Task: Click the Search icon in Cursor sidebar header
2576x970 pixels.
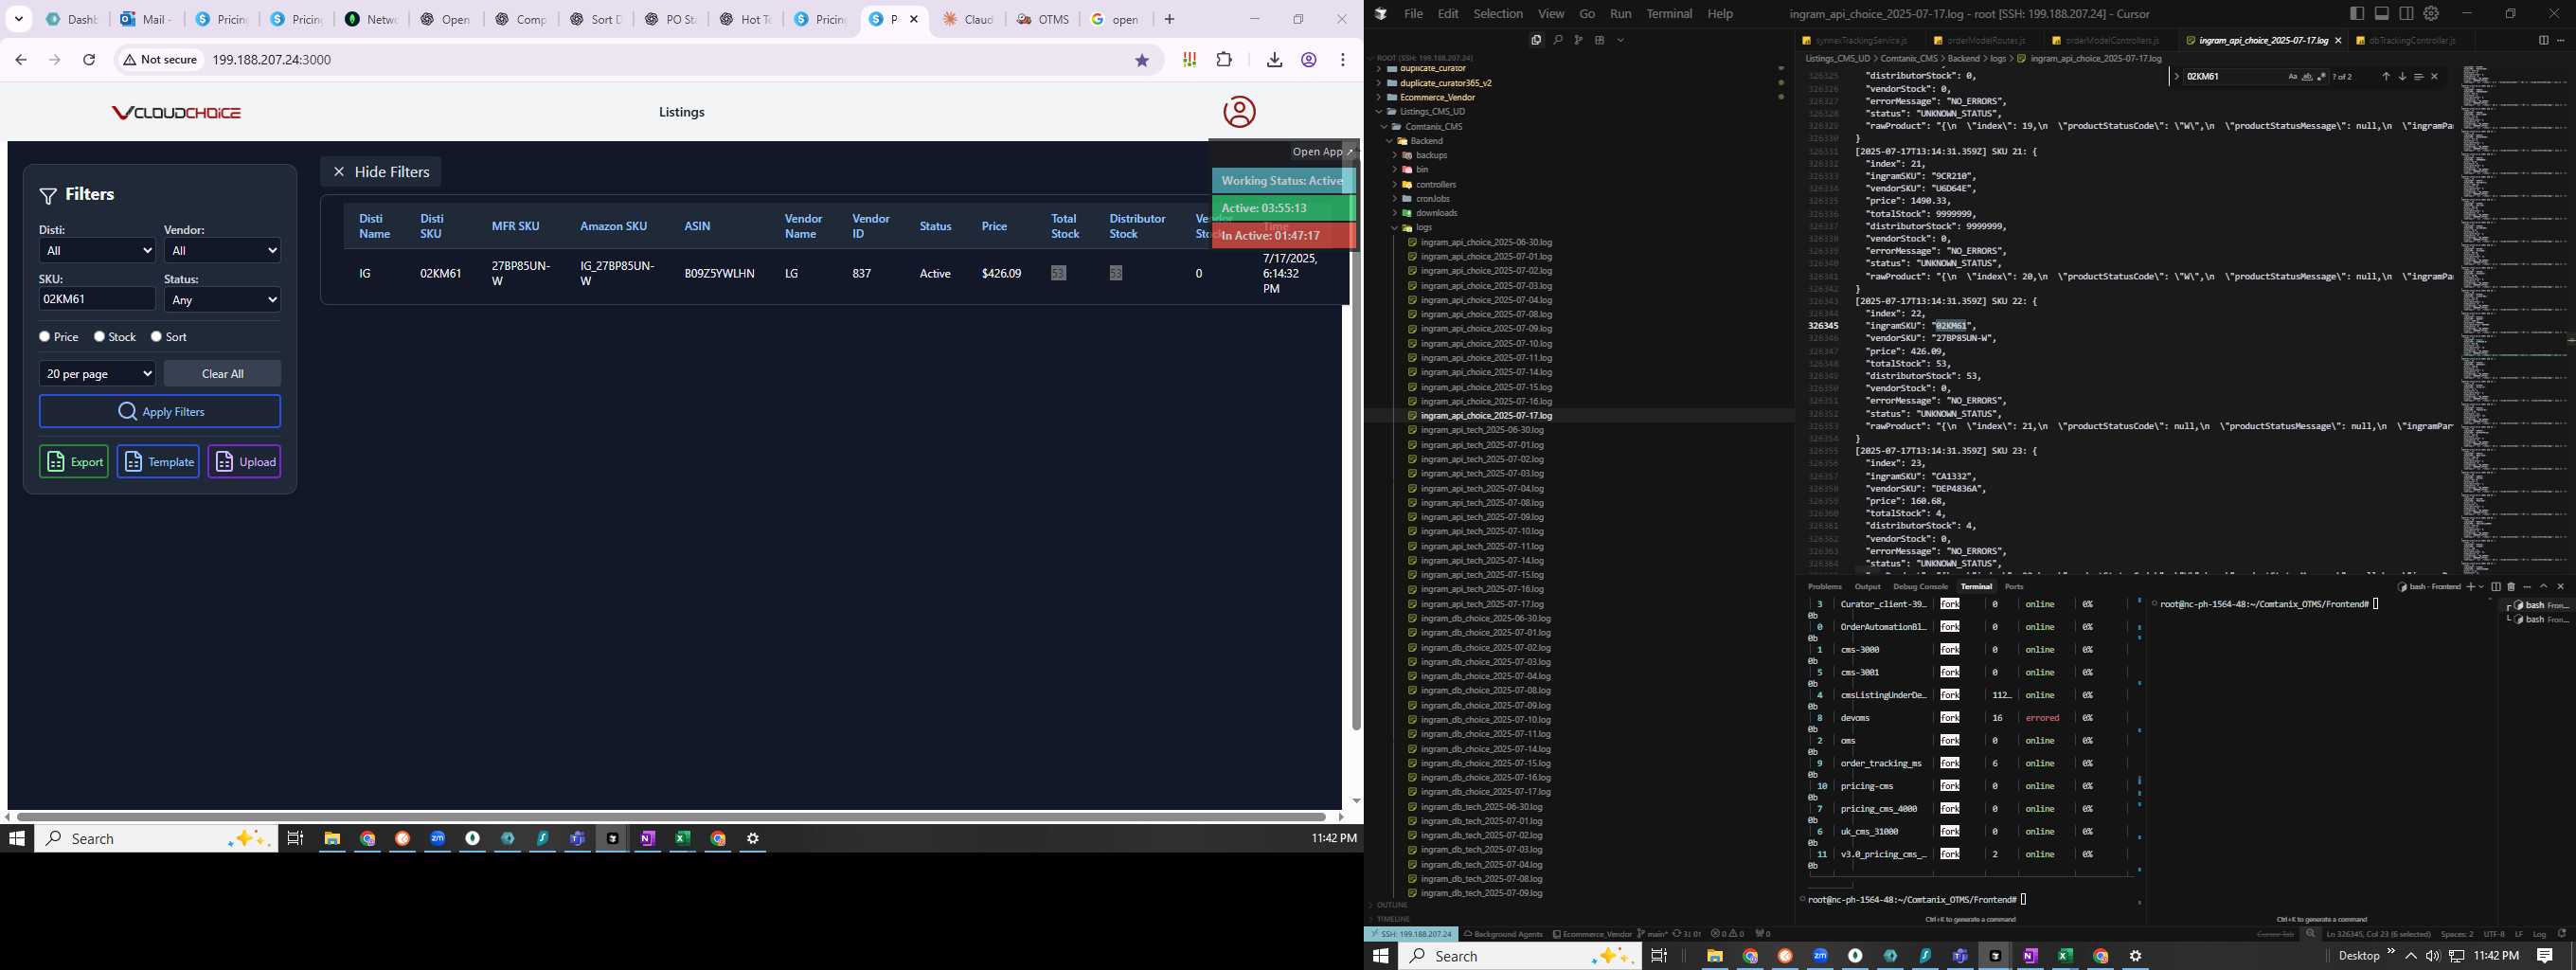Action: click(x=1557, y=40)
